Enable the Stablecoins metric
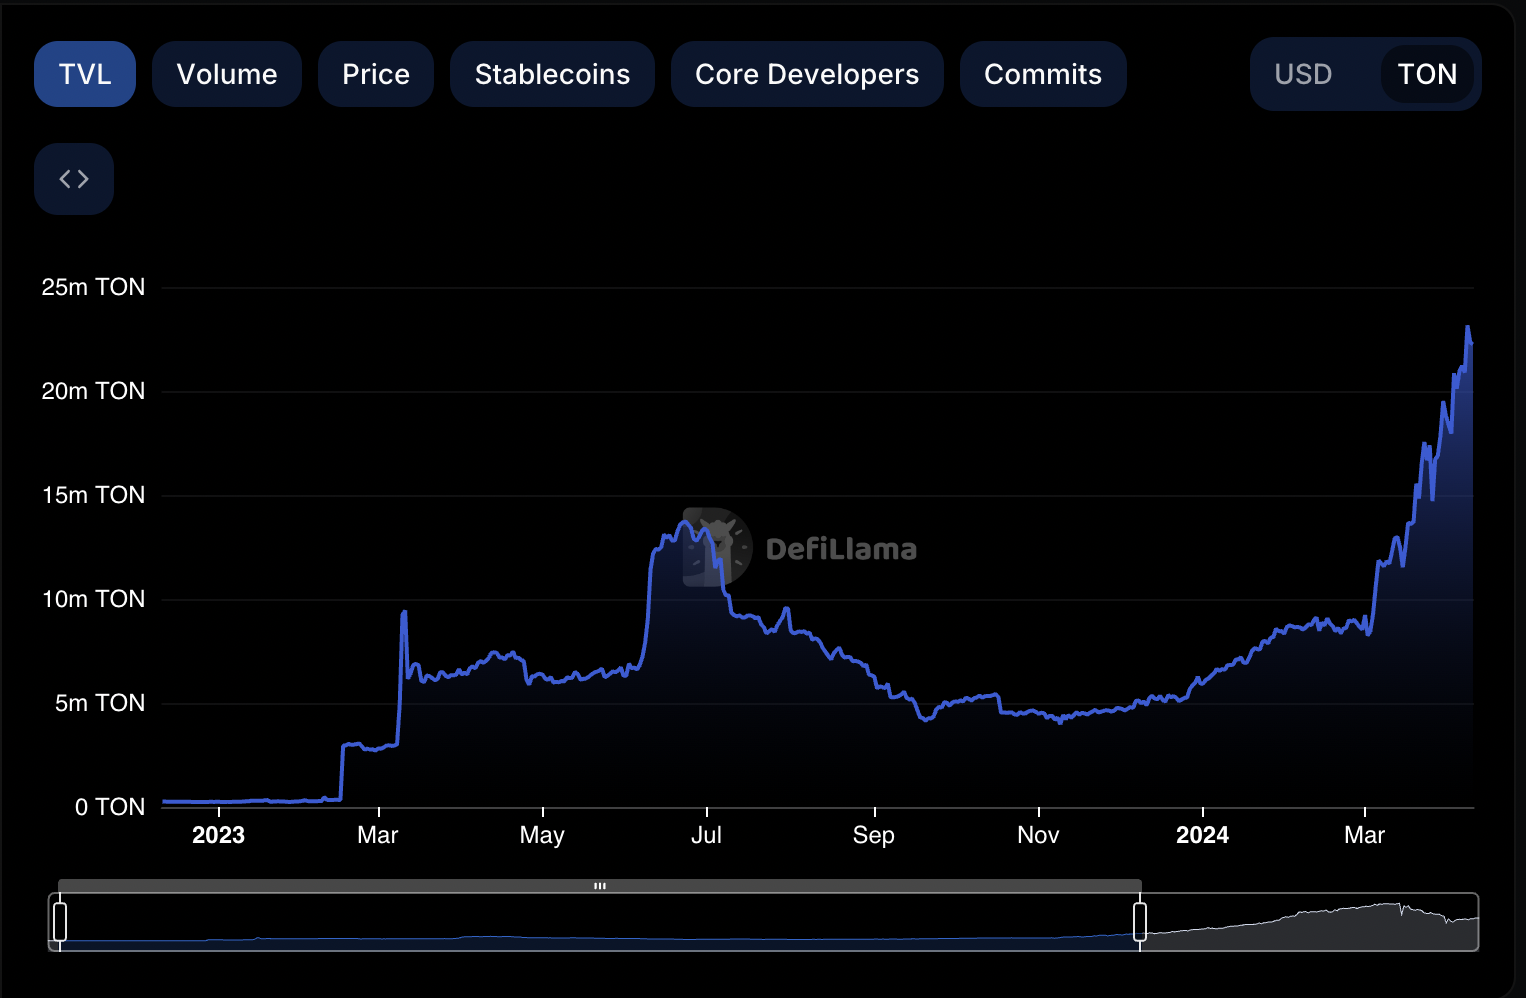Image resolution: width=1526 pixels, height=998 pixels. [x=552, y=74]
